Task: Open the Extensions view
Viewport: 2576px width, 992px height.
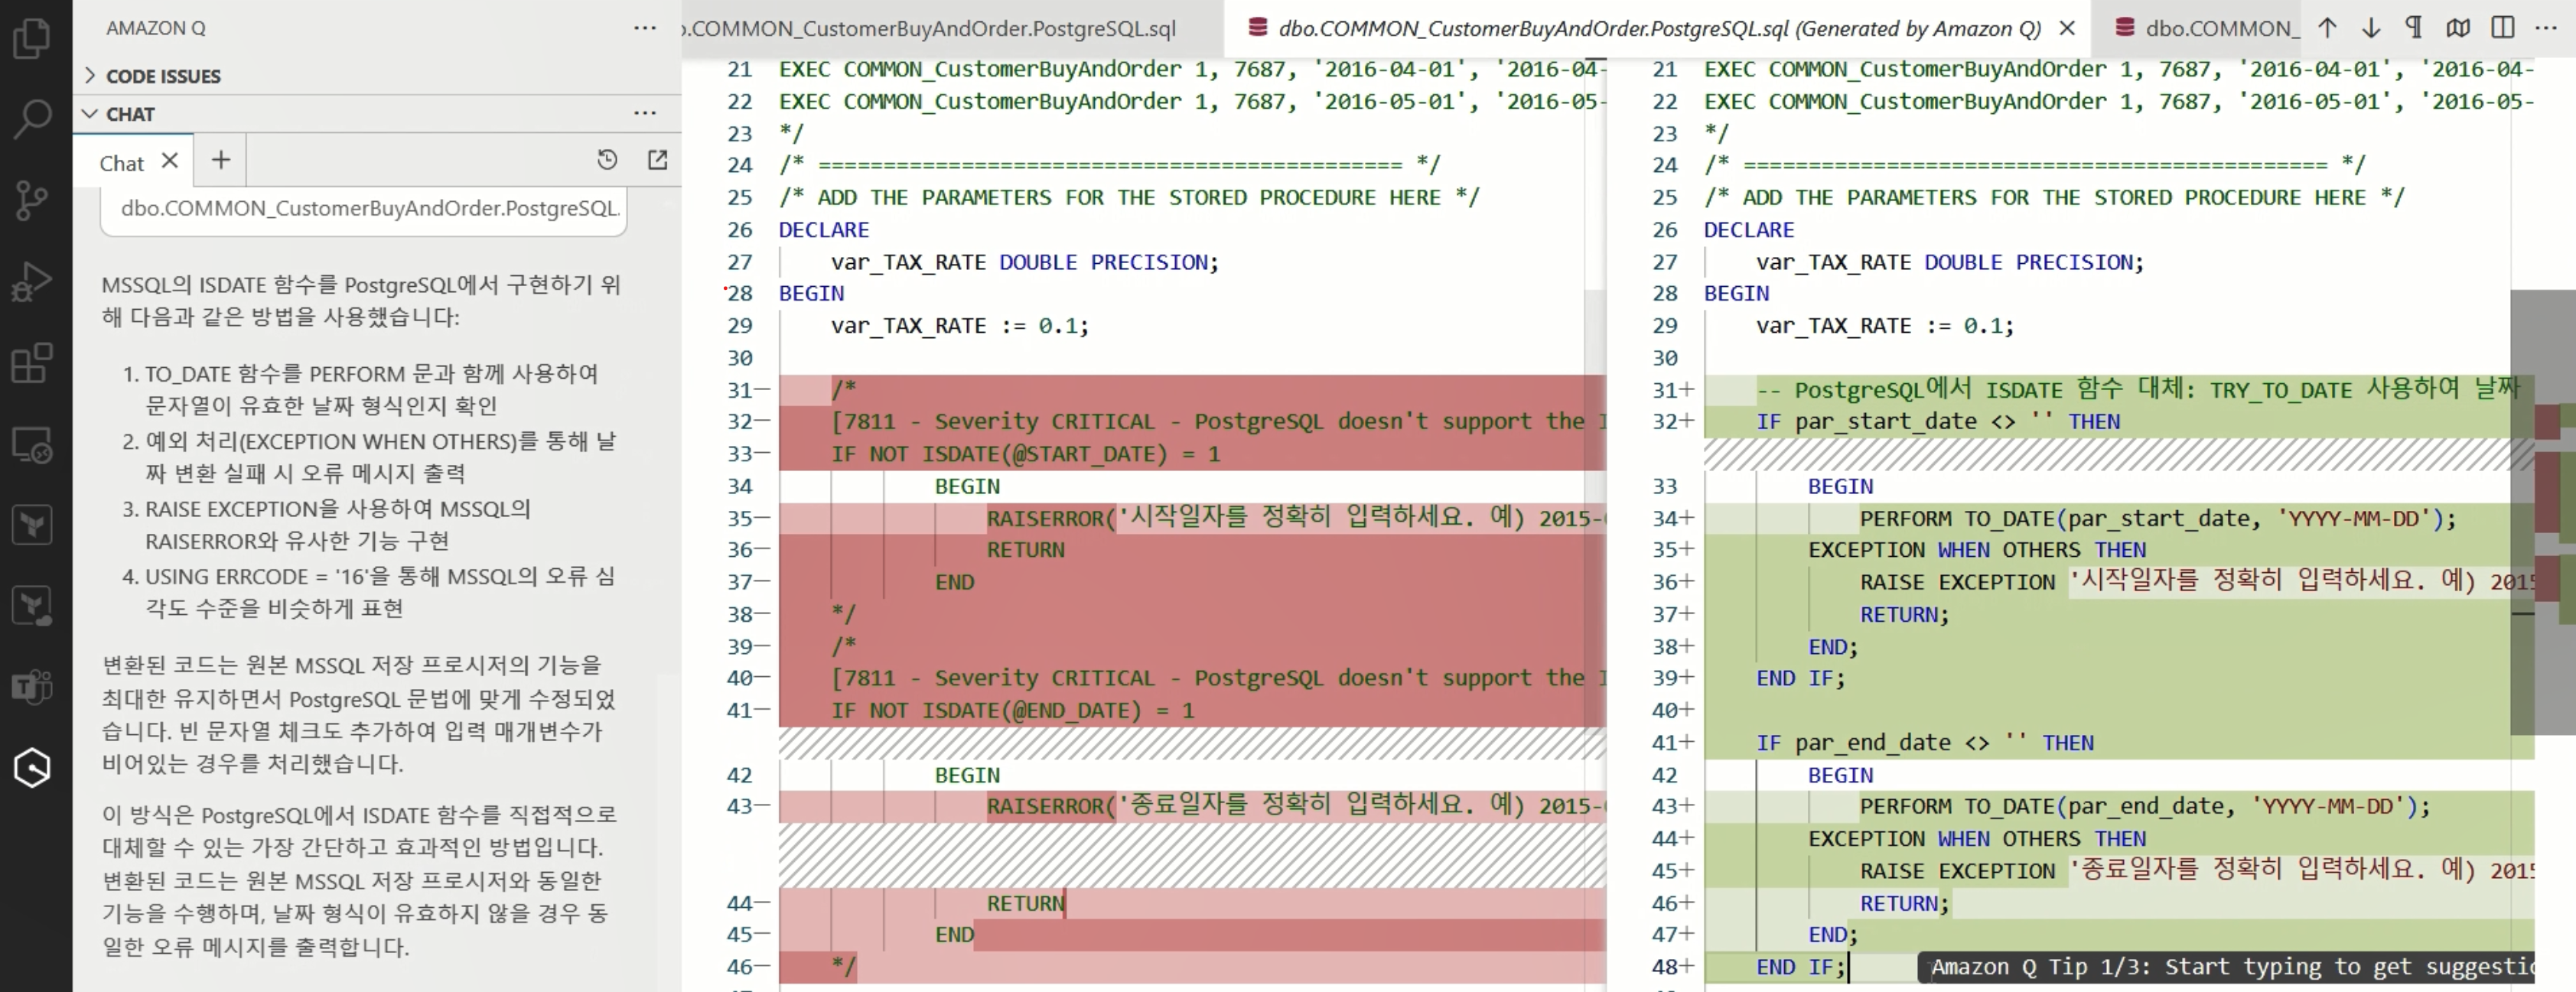Action: 32,363
